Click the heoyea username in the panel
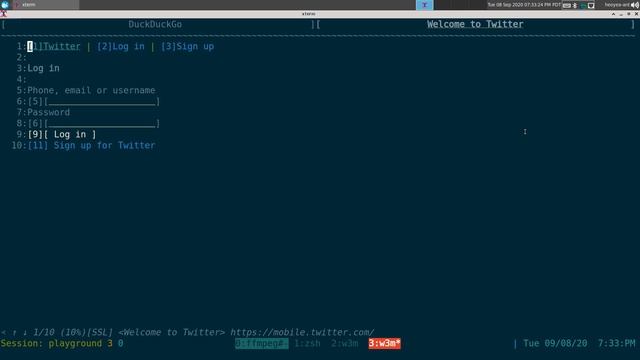640x360 pixels. tap(617, 5)
